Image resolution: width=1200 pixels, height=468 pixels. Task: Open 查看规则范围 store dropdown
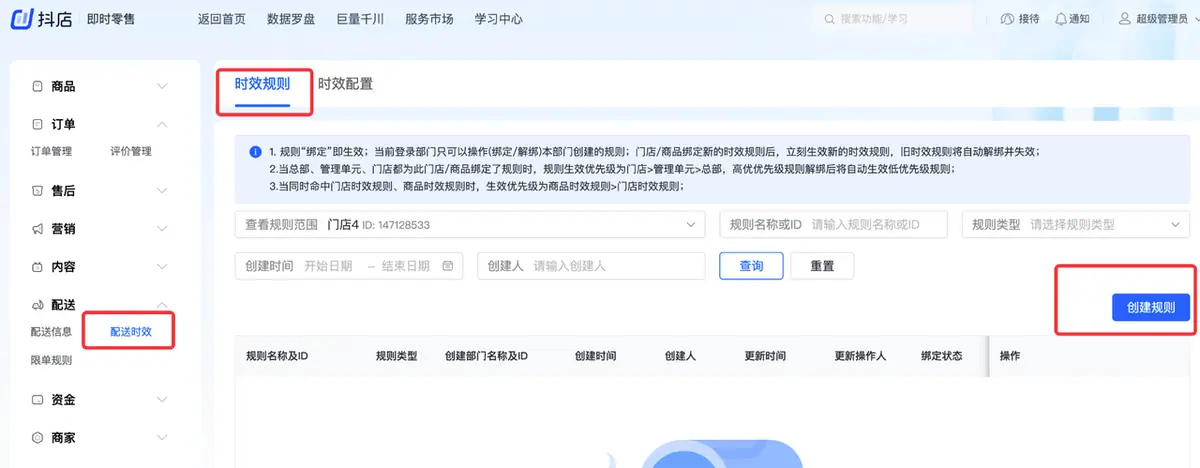click(470, 225)
